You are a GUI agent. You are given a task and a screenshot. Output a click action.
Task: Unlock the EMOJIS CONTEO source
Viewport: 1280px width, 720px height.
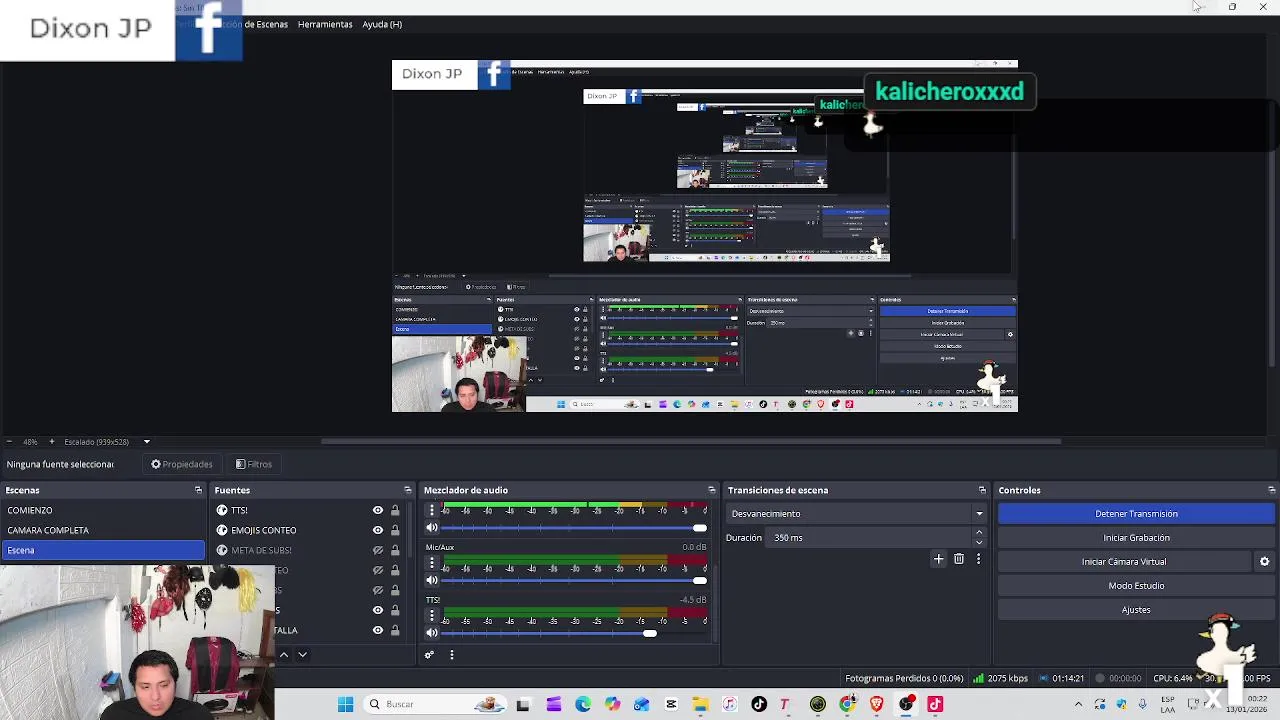[x=395, y=530]
